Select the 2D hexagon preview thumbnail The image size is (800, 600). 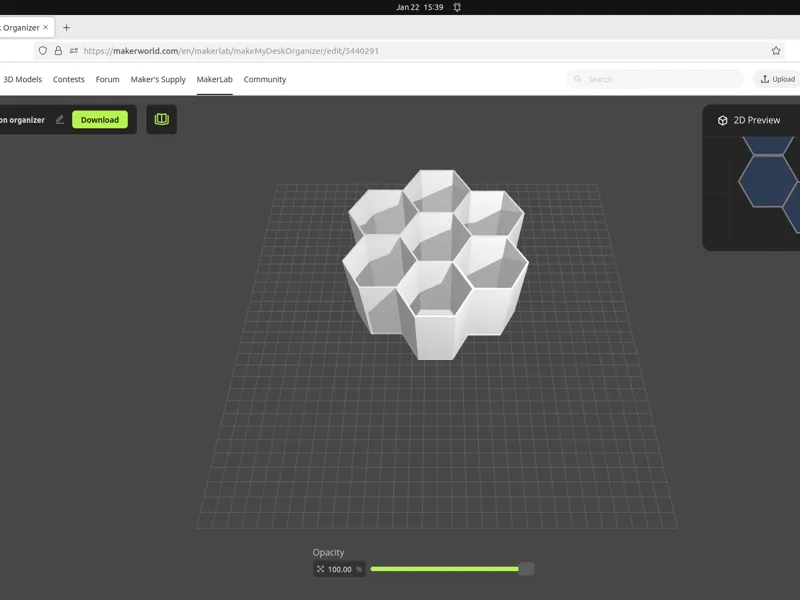point(767,181)
